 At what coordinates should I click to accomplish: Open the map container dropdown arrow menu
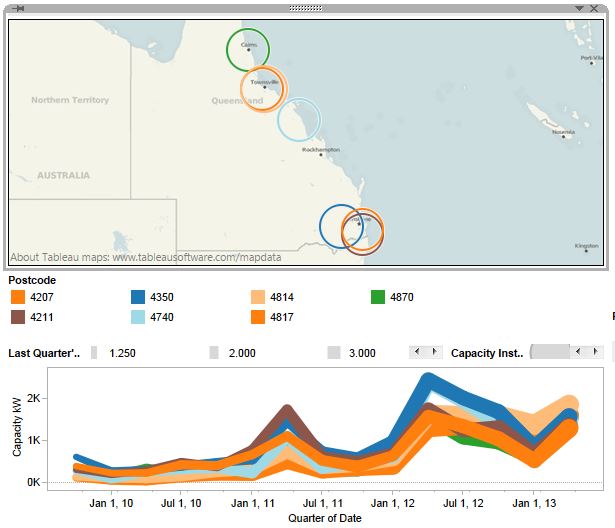578,8
